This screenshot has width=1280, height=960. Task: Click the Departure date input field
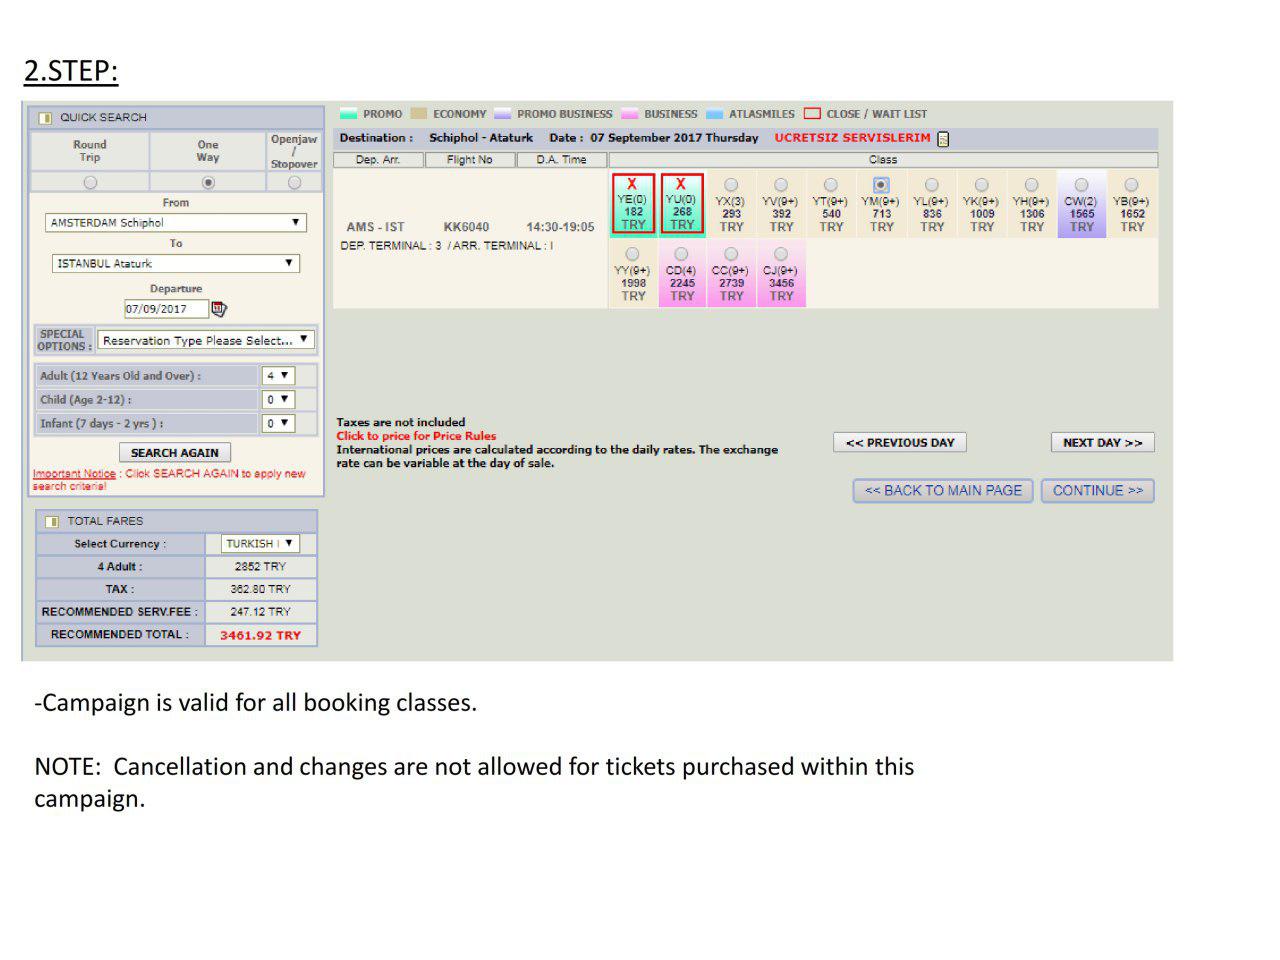point(166,309)
